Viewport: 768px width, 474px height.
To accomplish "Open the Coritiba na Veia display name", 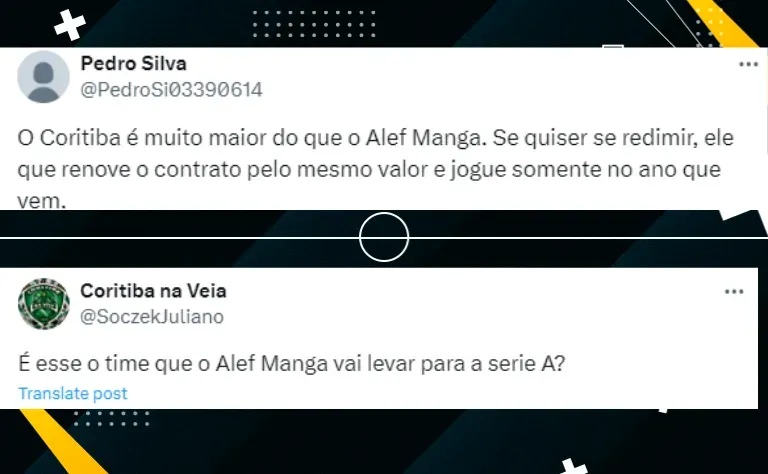I will pos(153,291).
